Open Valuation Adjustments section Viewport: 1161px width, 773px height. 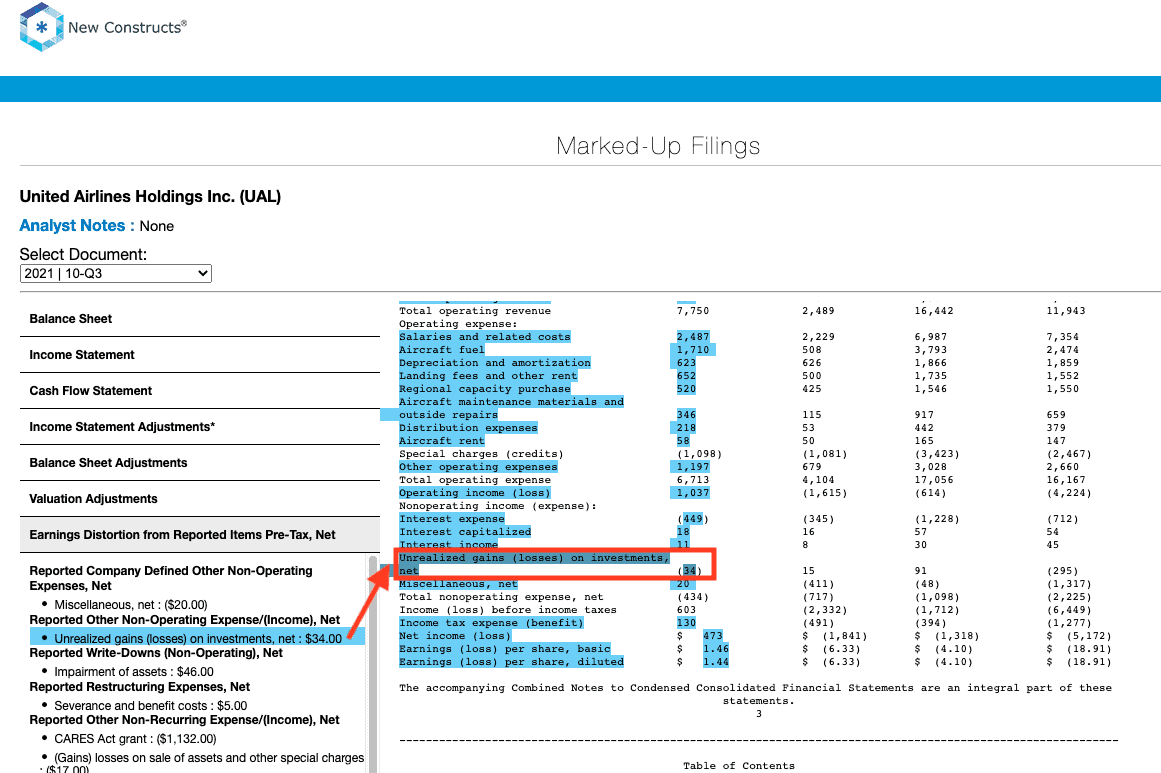(200, 499)
